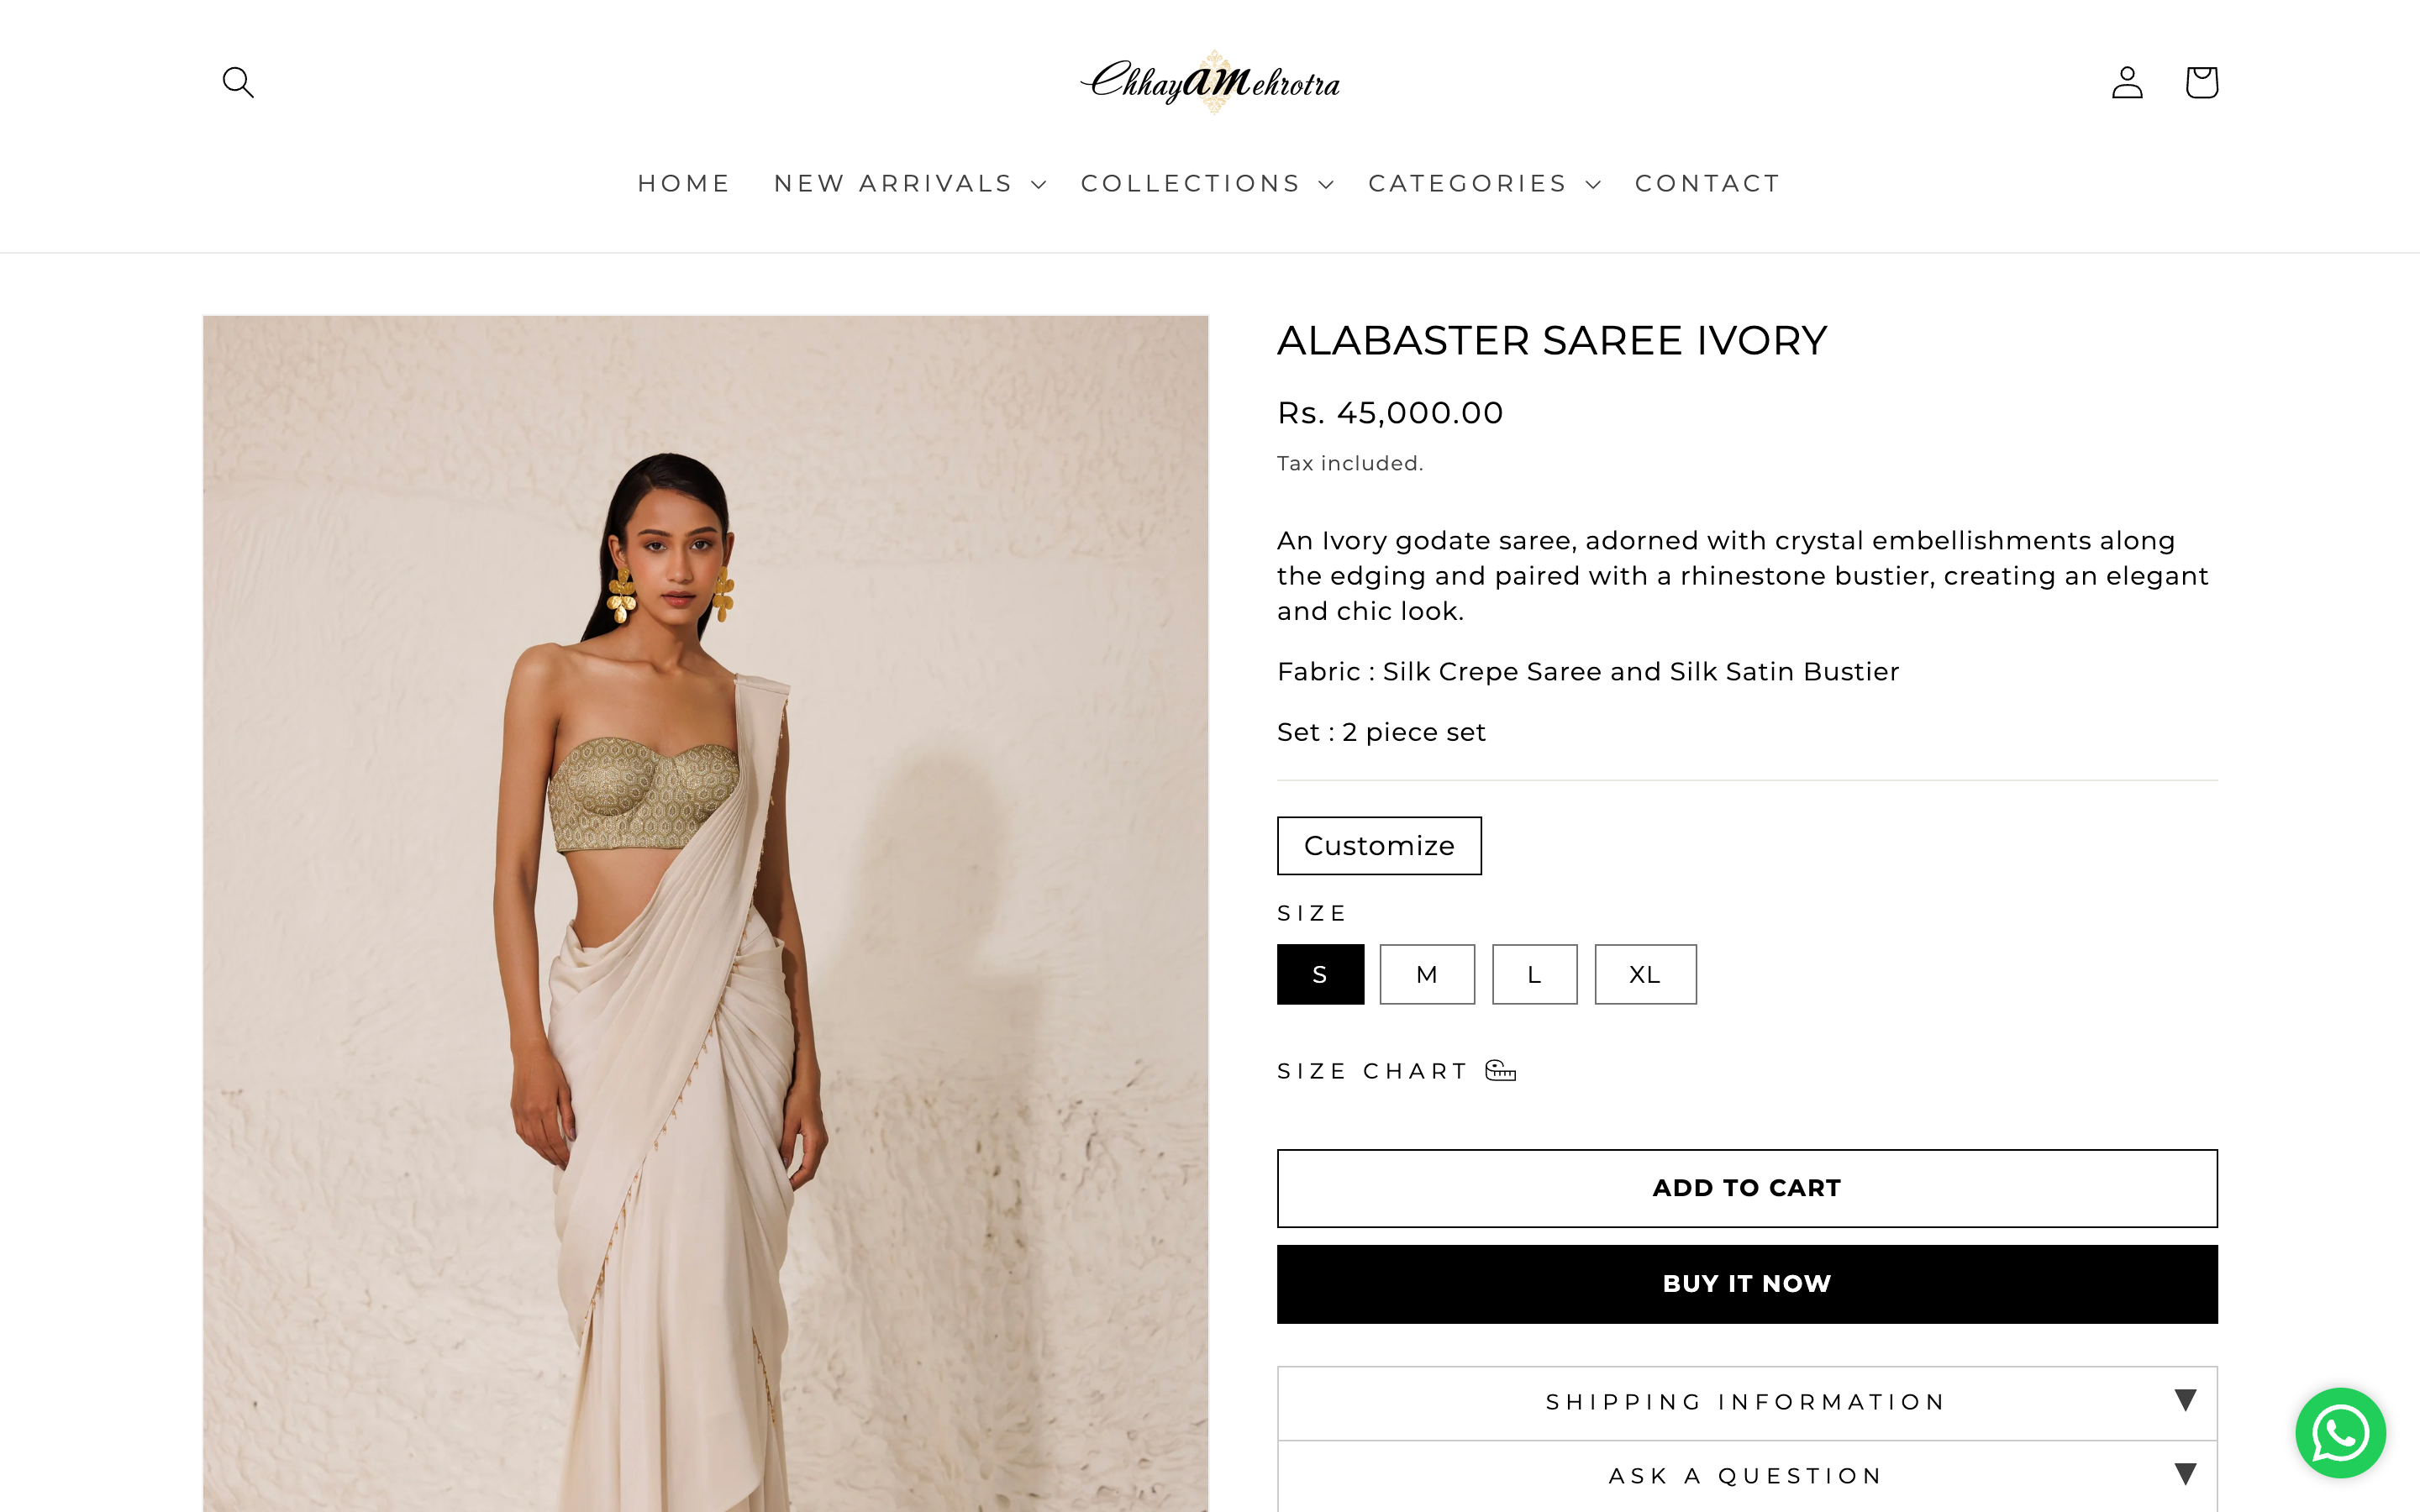2420x1512 pixels.
Task: Expand the Collections dropdown
Action: 1207,184
